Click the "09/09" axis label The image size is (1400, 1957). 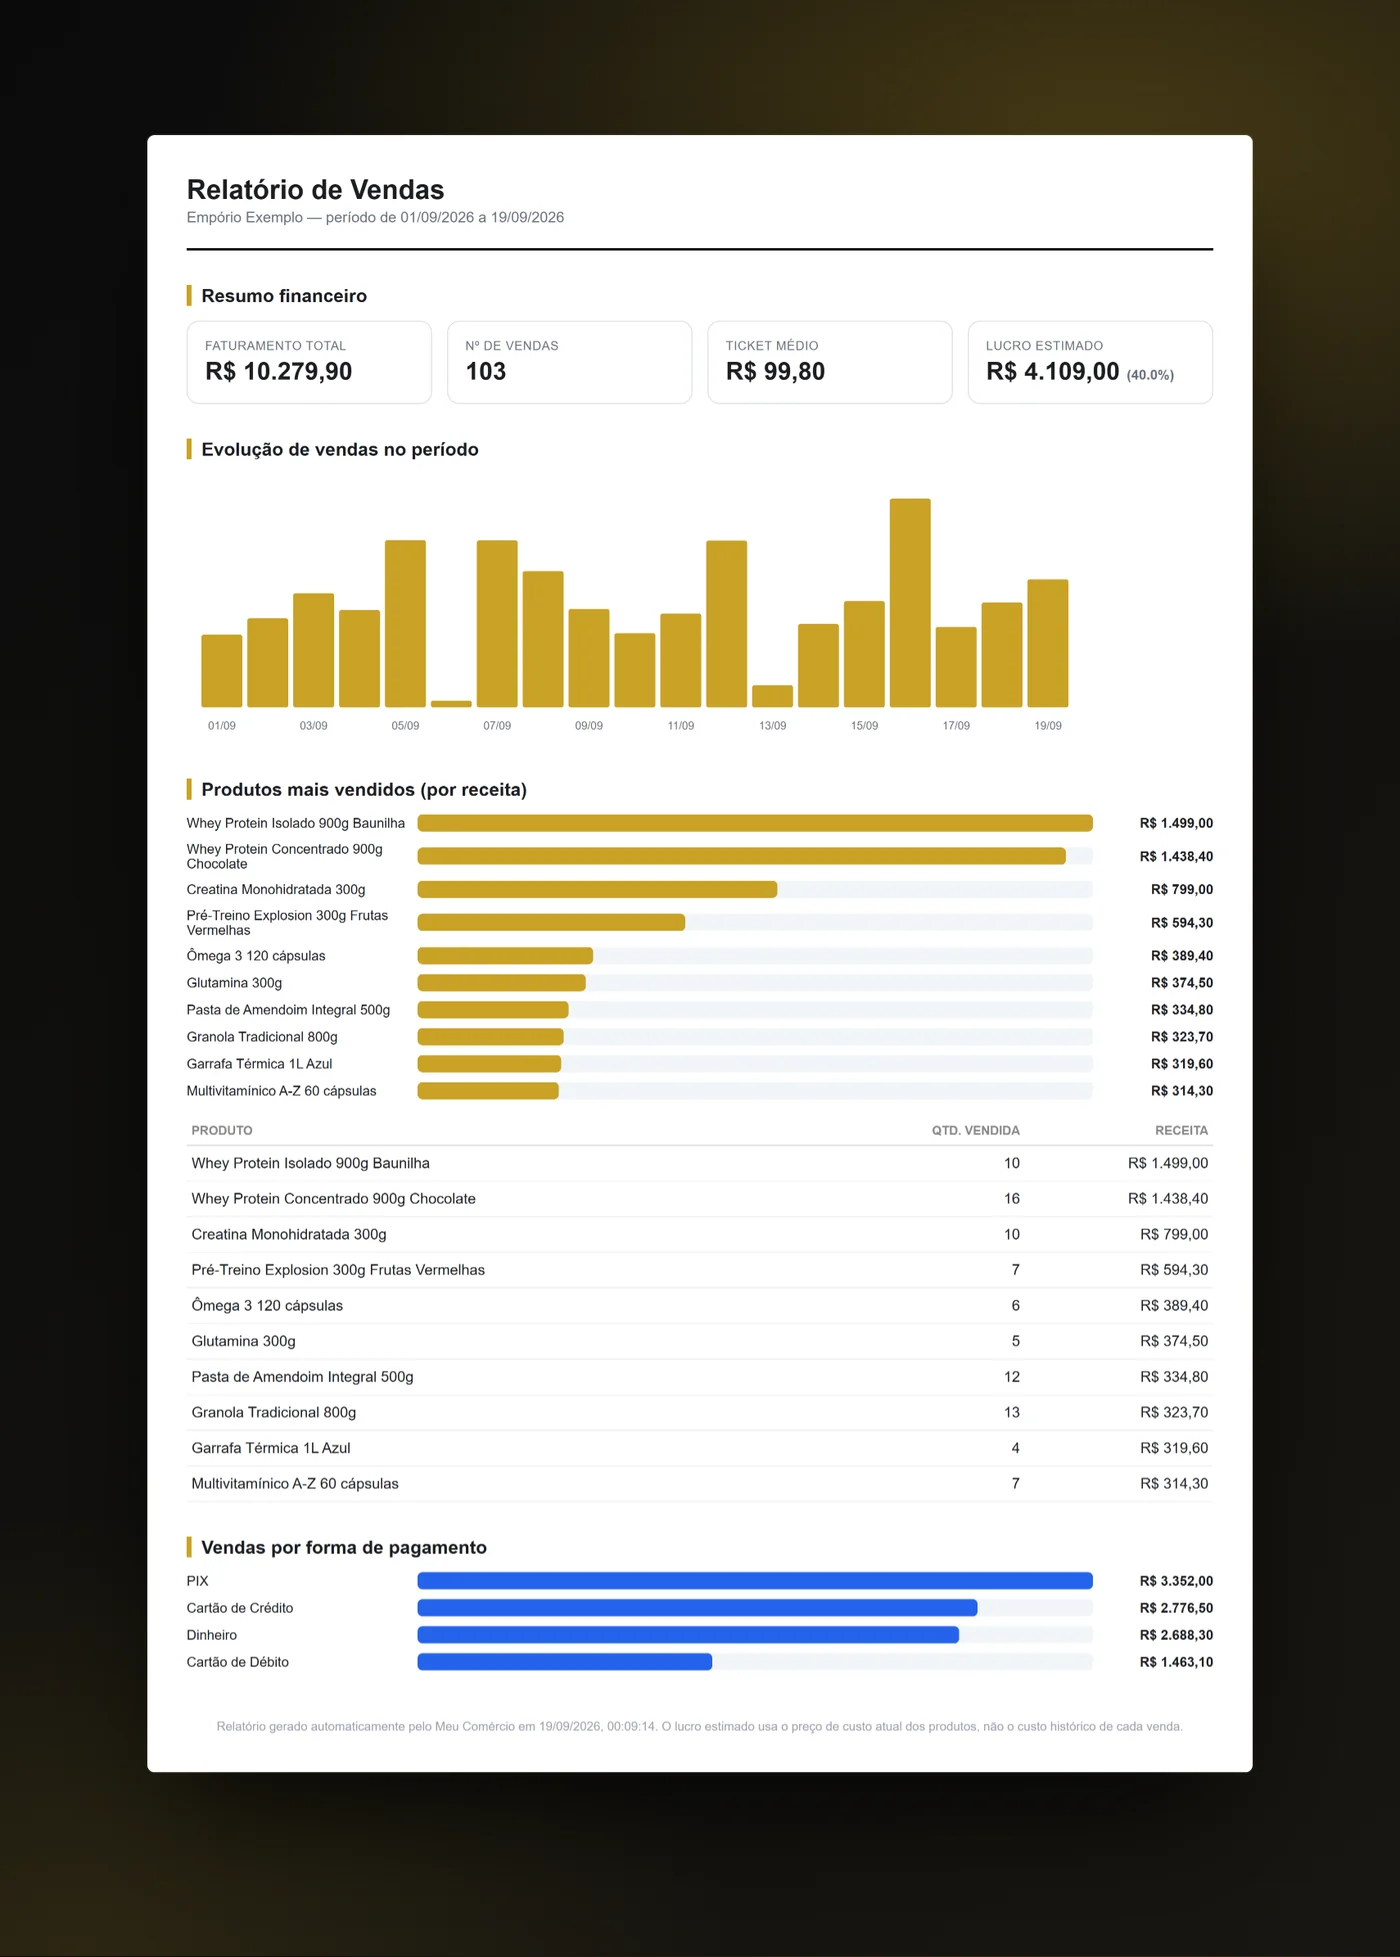(x=589, y=726)
